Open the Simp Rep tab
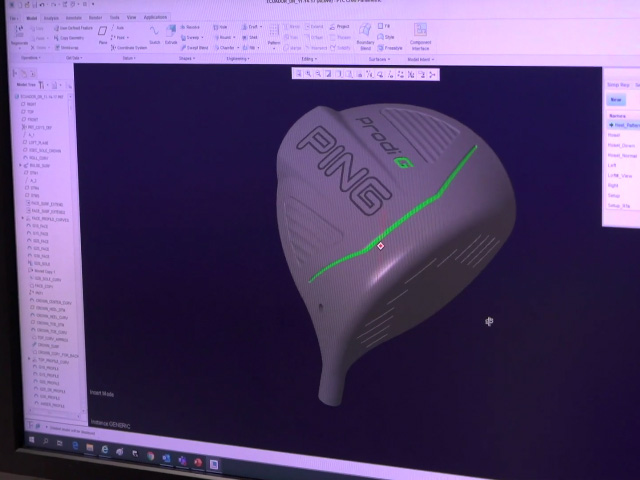This screenshot has width=640, height=480. pos(618,85)
